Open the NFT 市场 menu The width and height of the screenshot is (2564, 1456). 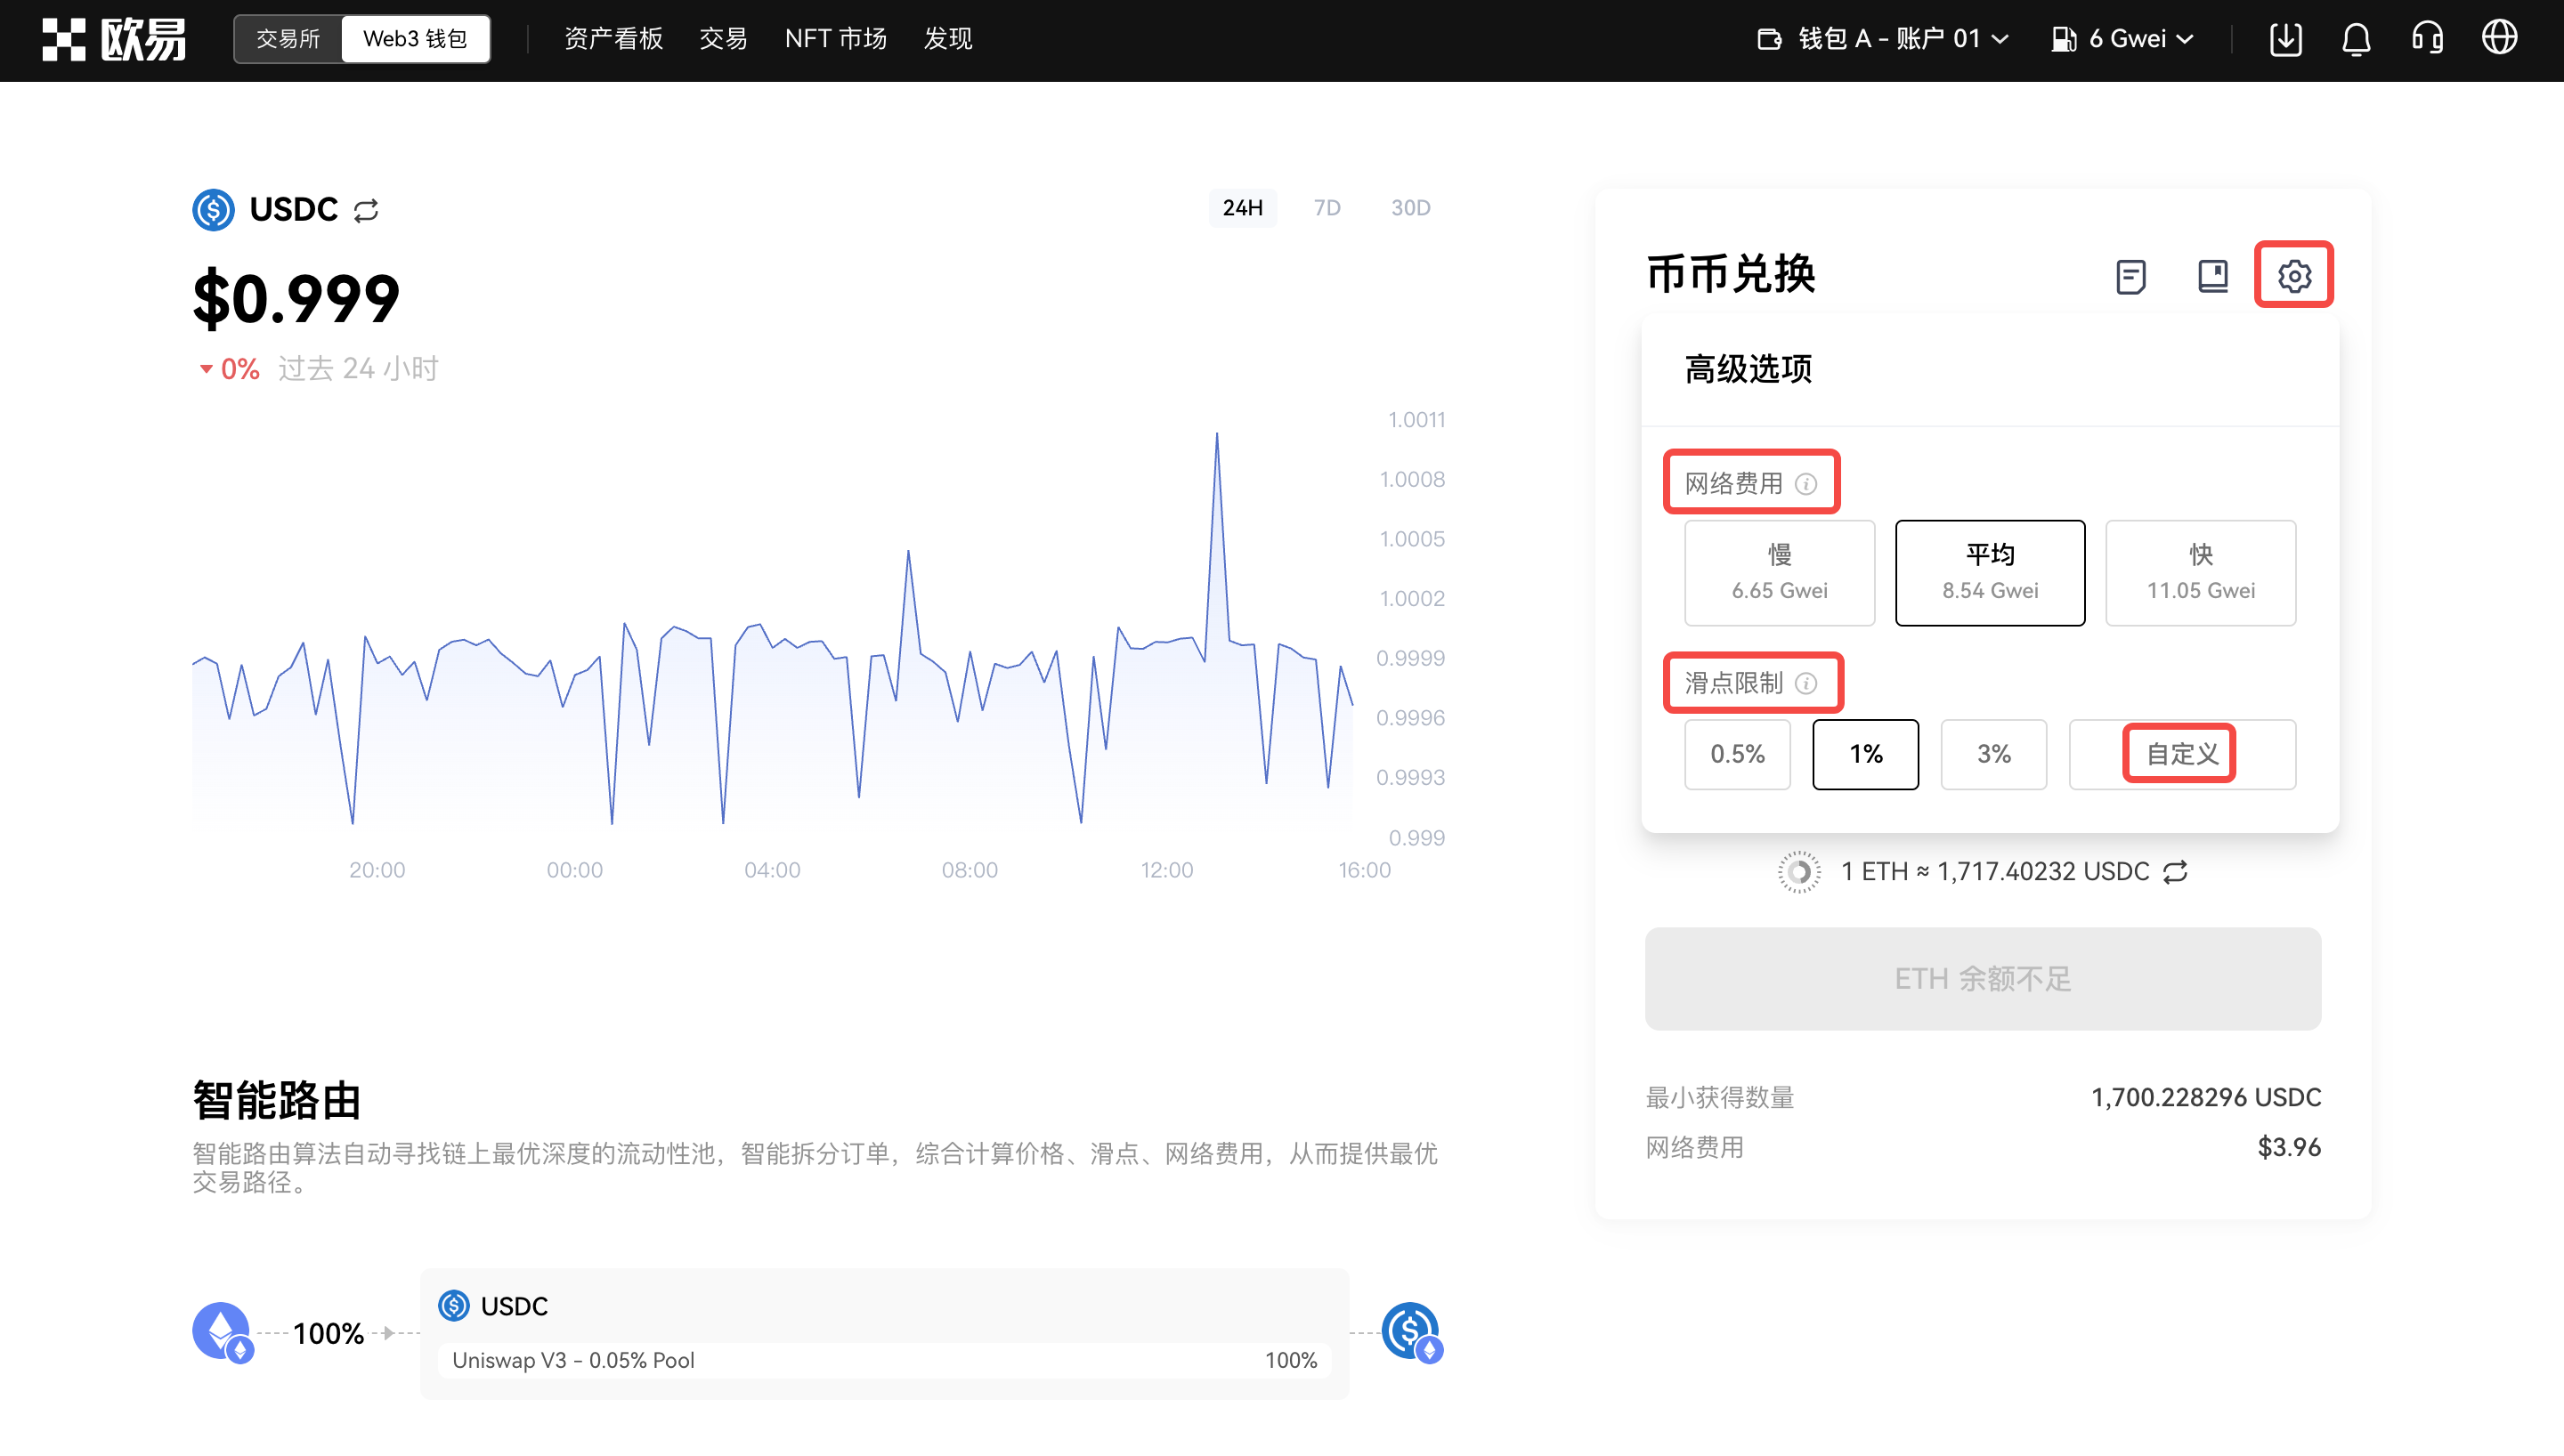[x=835, y=39]
